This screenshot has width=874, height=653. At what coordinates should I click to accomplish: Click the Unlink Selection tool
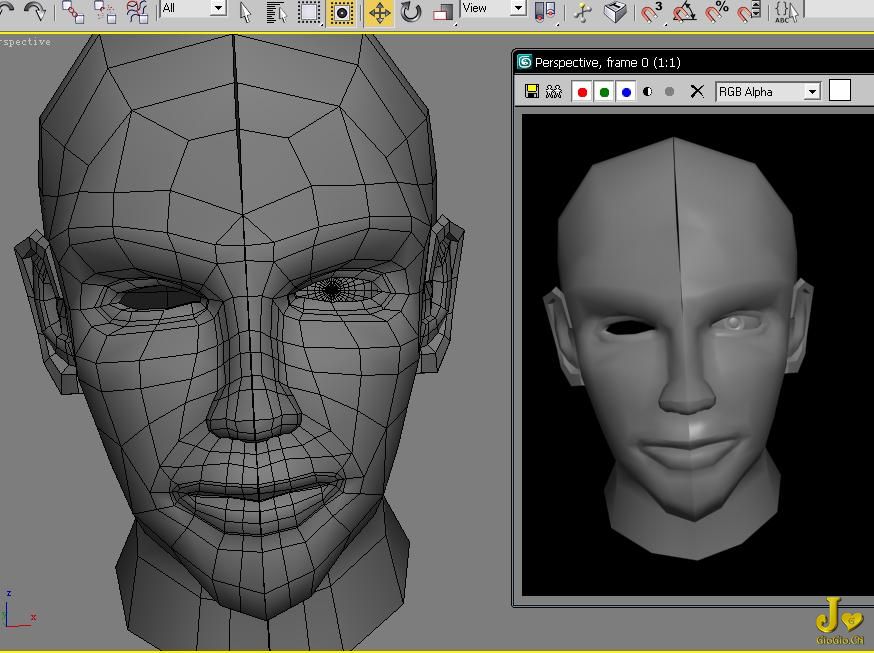pos(105,12)
